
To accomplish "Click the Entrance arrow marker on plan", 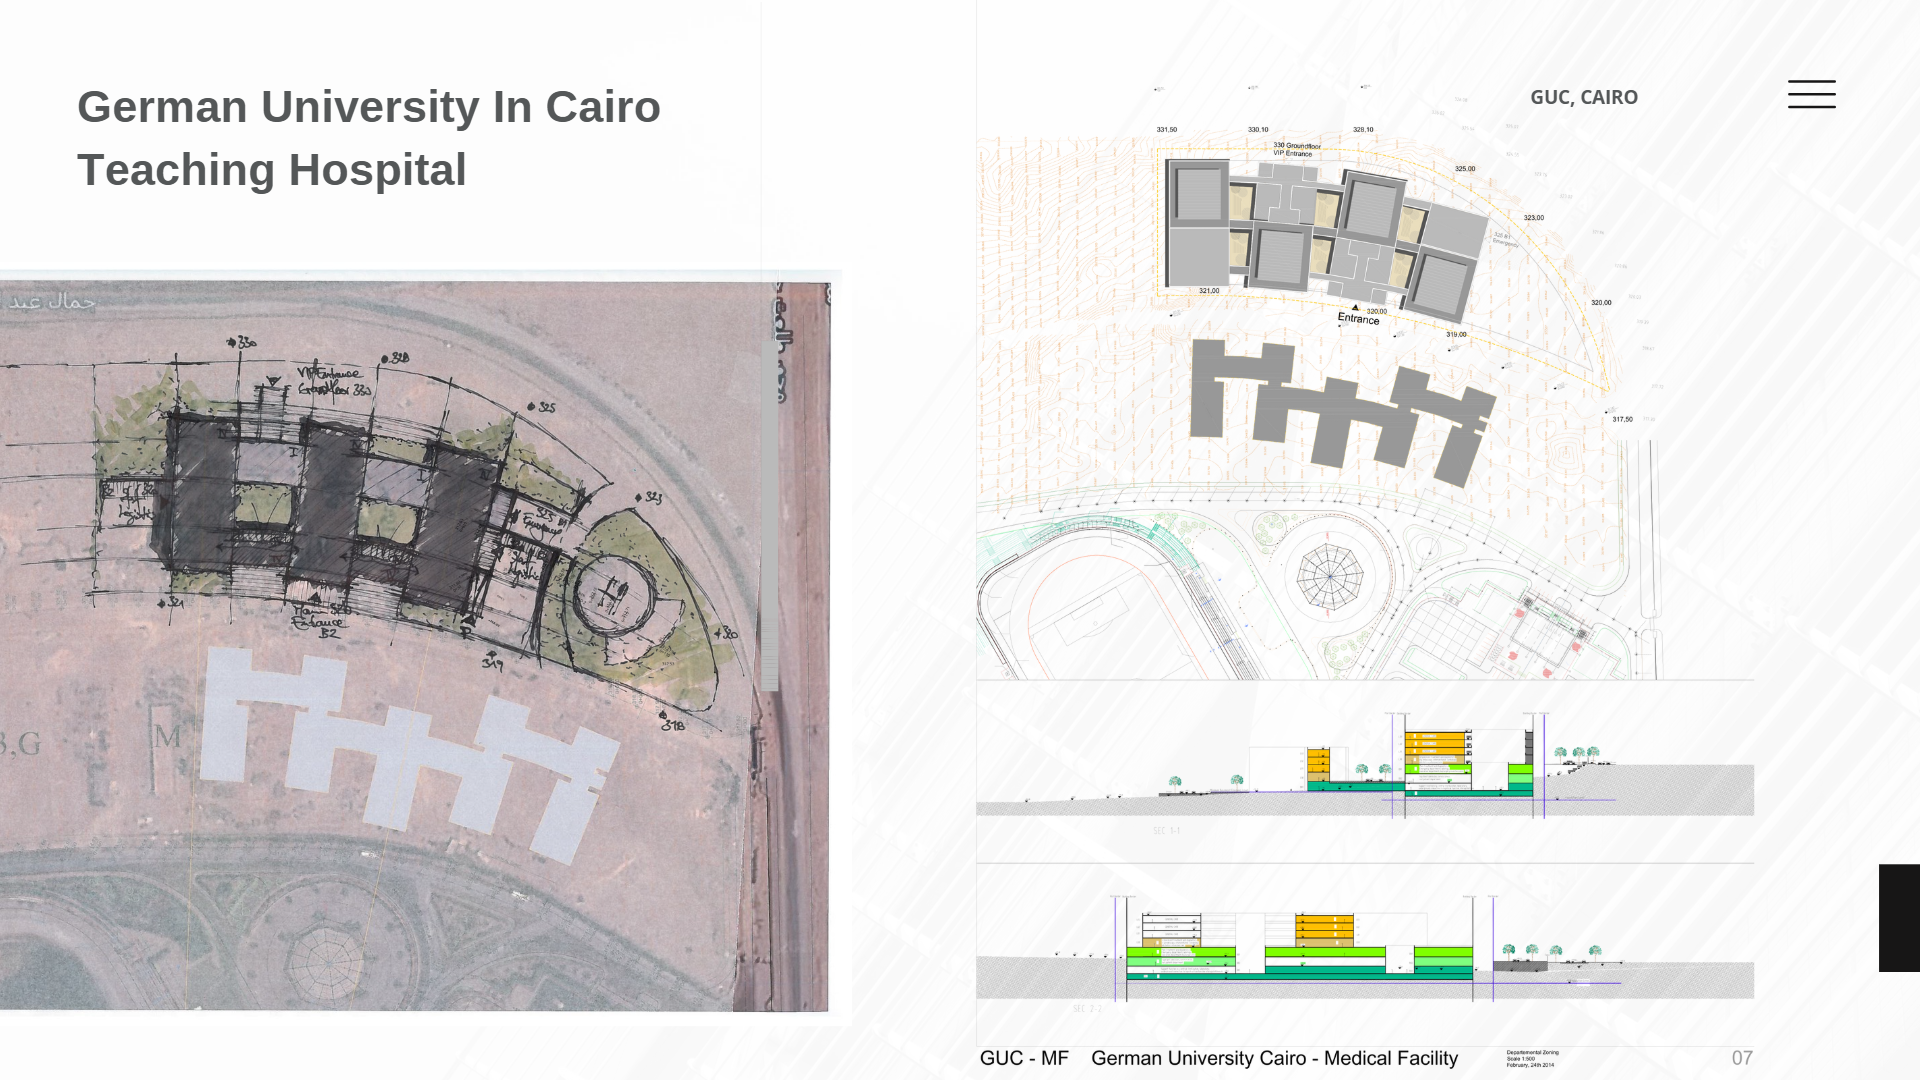I will point(1356,309).
